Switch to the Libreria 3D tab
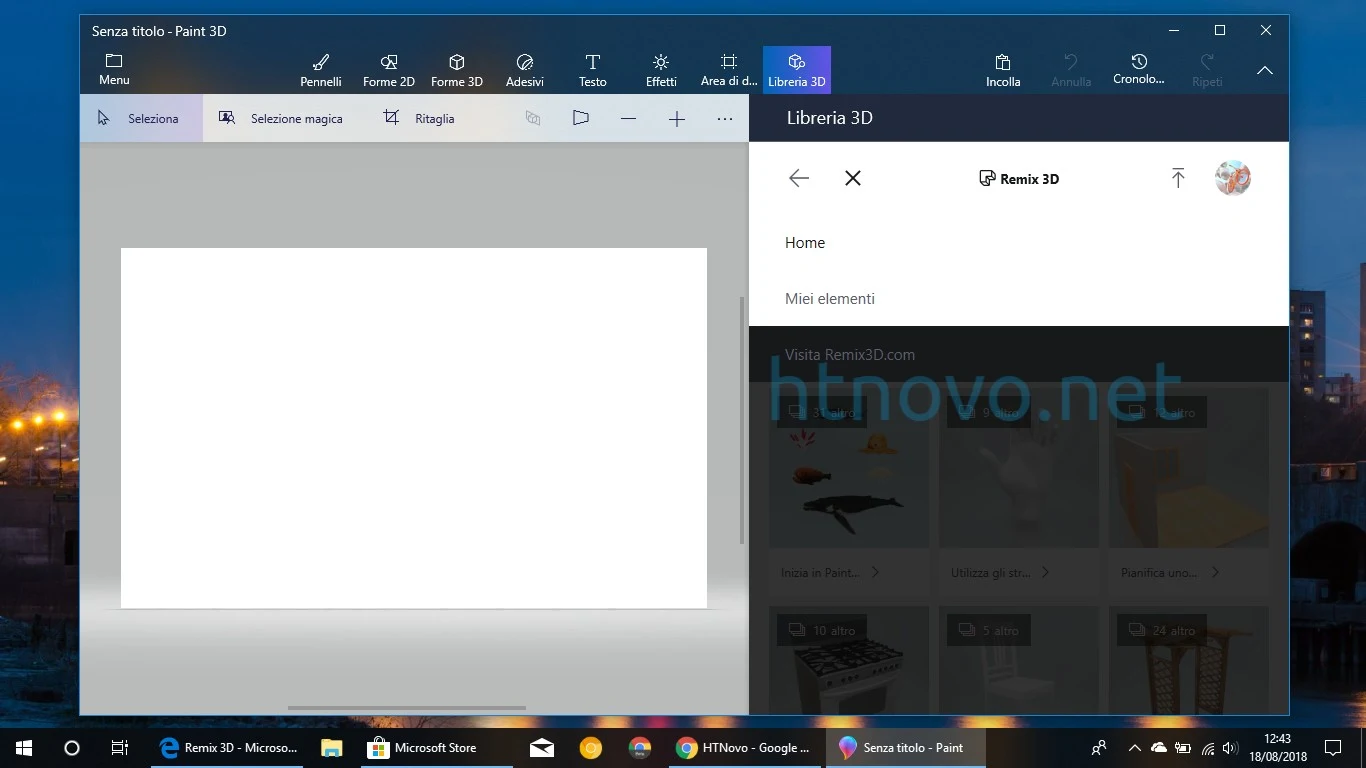The image size is (1366, 768). pyautogui.click(x=797, y=70)
